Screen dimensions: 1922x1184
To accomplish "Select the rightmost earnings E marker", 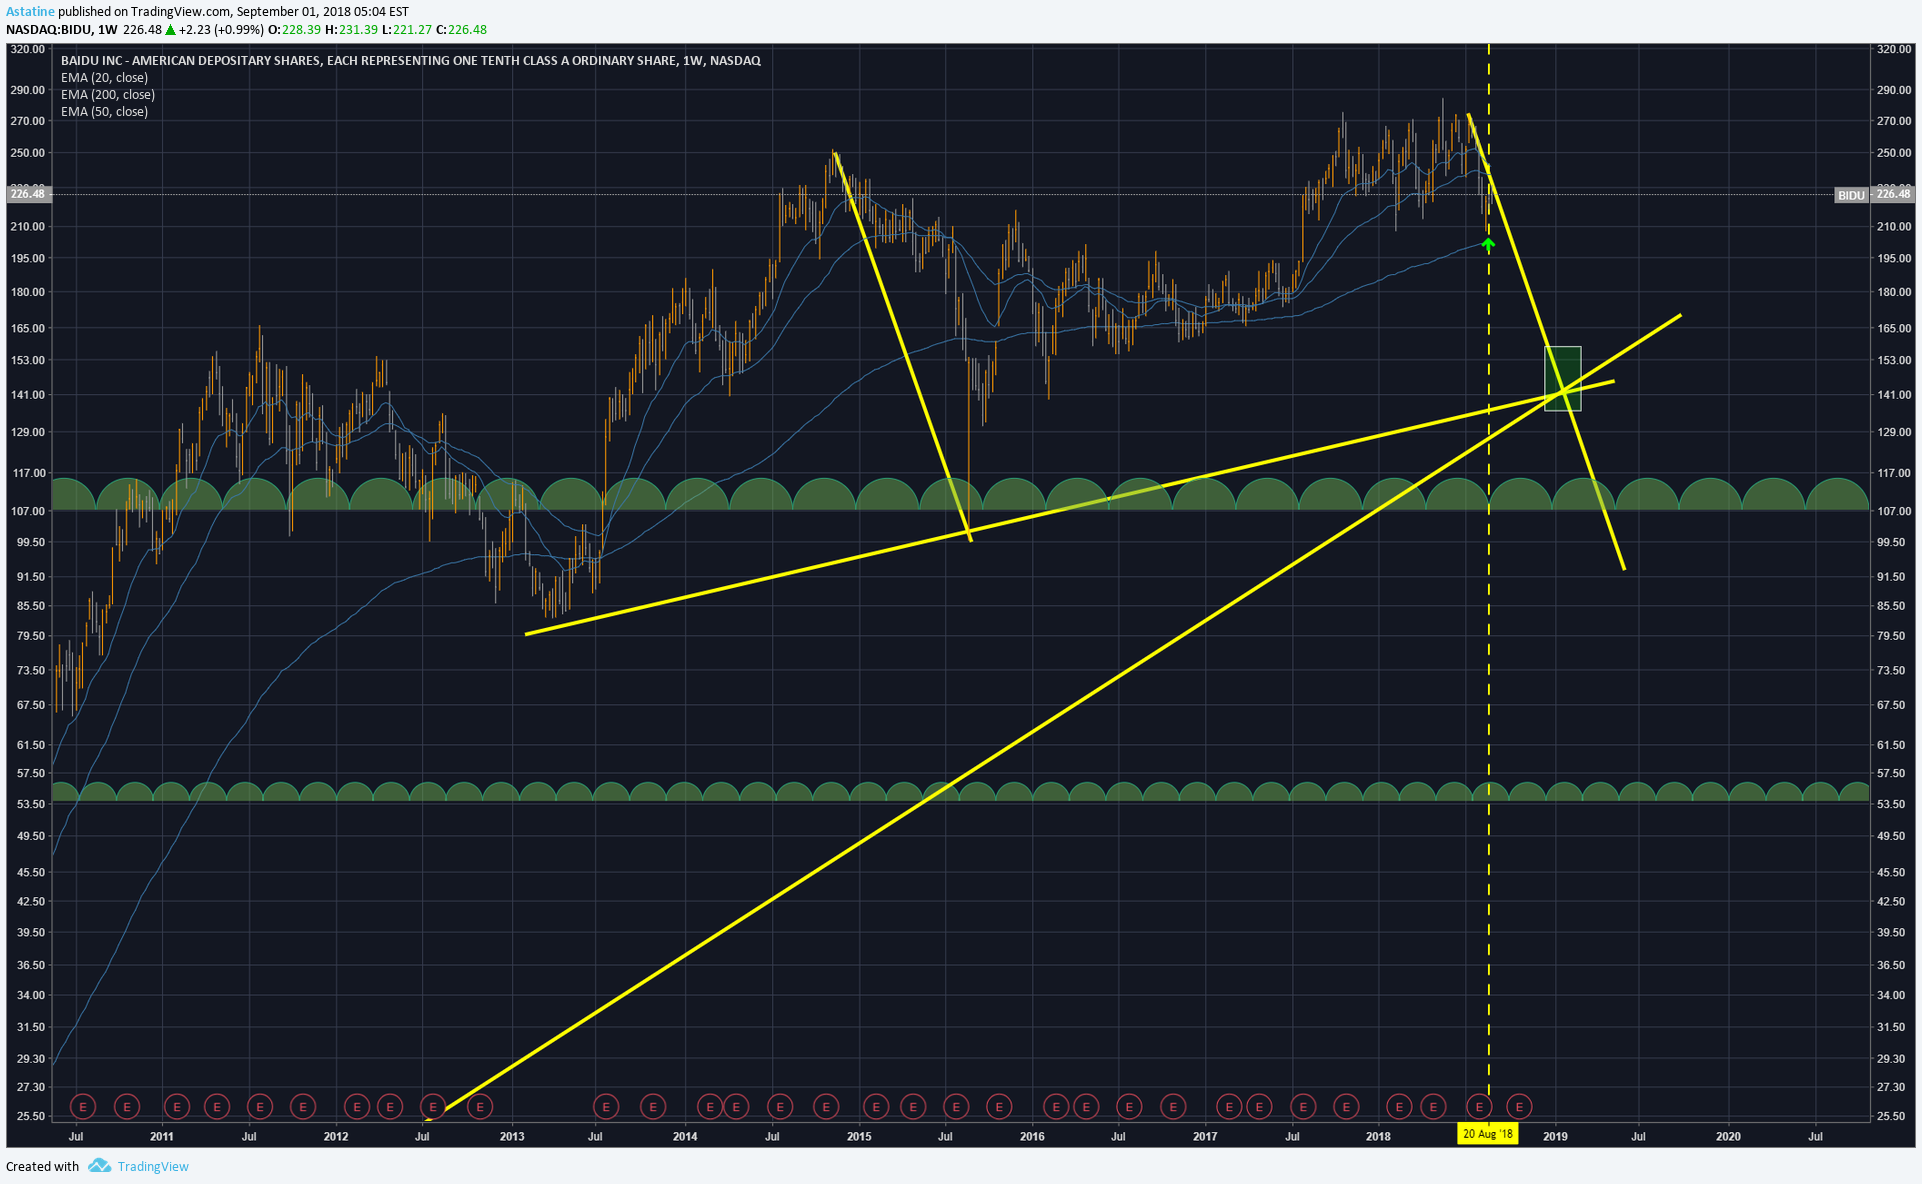I will (1519, 1106).
